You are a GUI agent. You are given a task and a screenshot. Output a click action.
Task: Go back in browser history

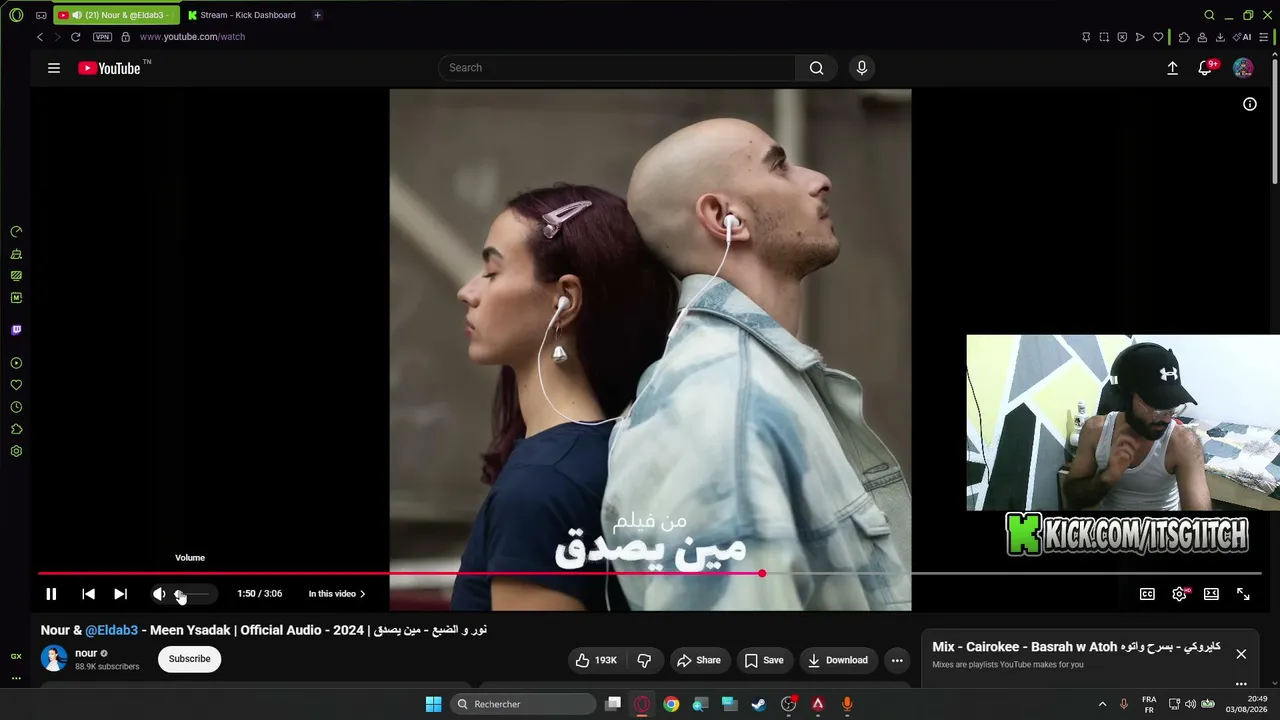[x=40, y=37]
